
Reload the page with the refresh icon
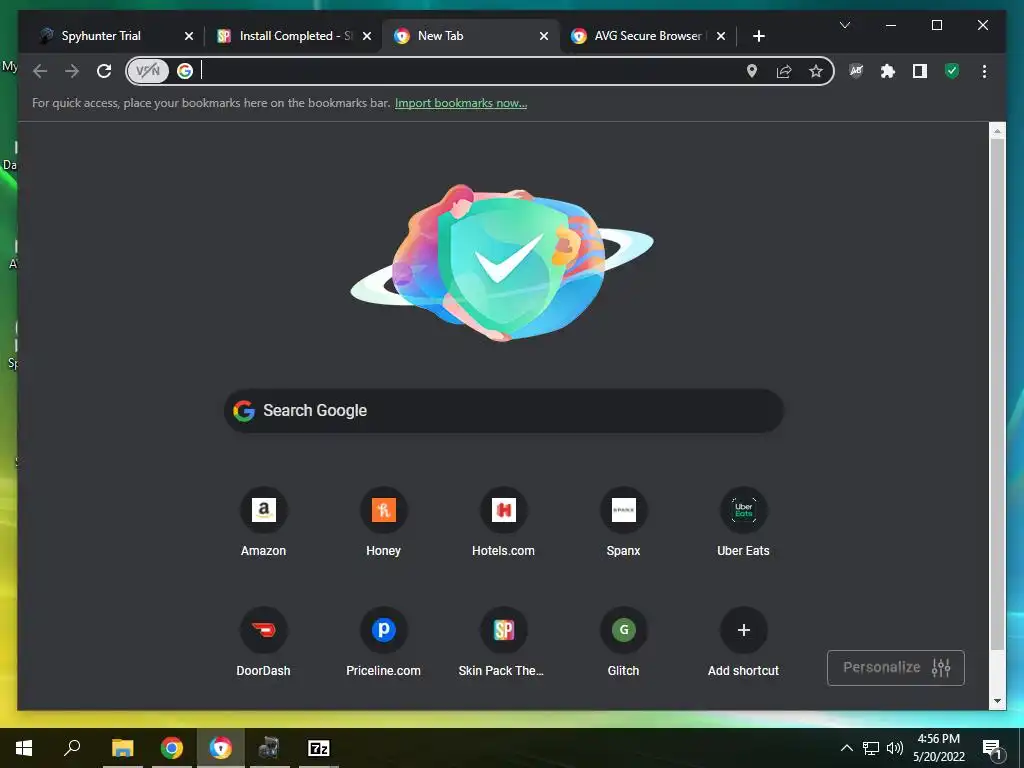point(104,71)
